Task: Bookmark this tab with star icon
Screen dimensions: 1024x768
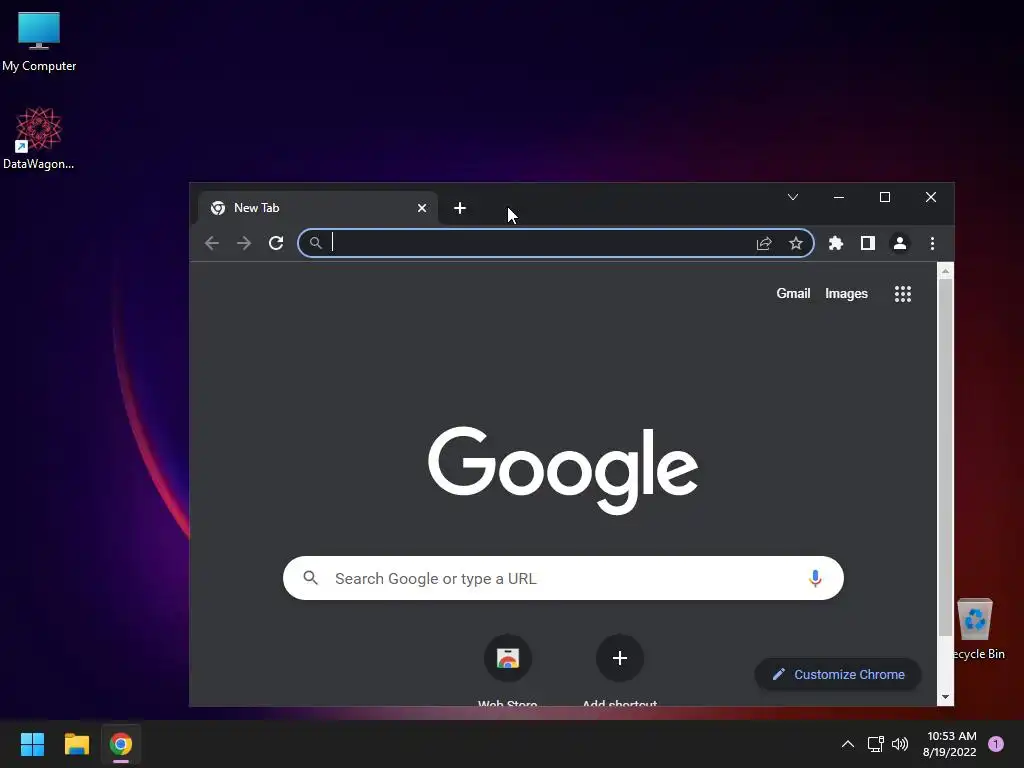Action: click(x=795, y=244)
